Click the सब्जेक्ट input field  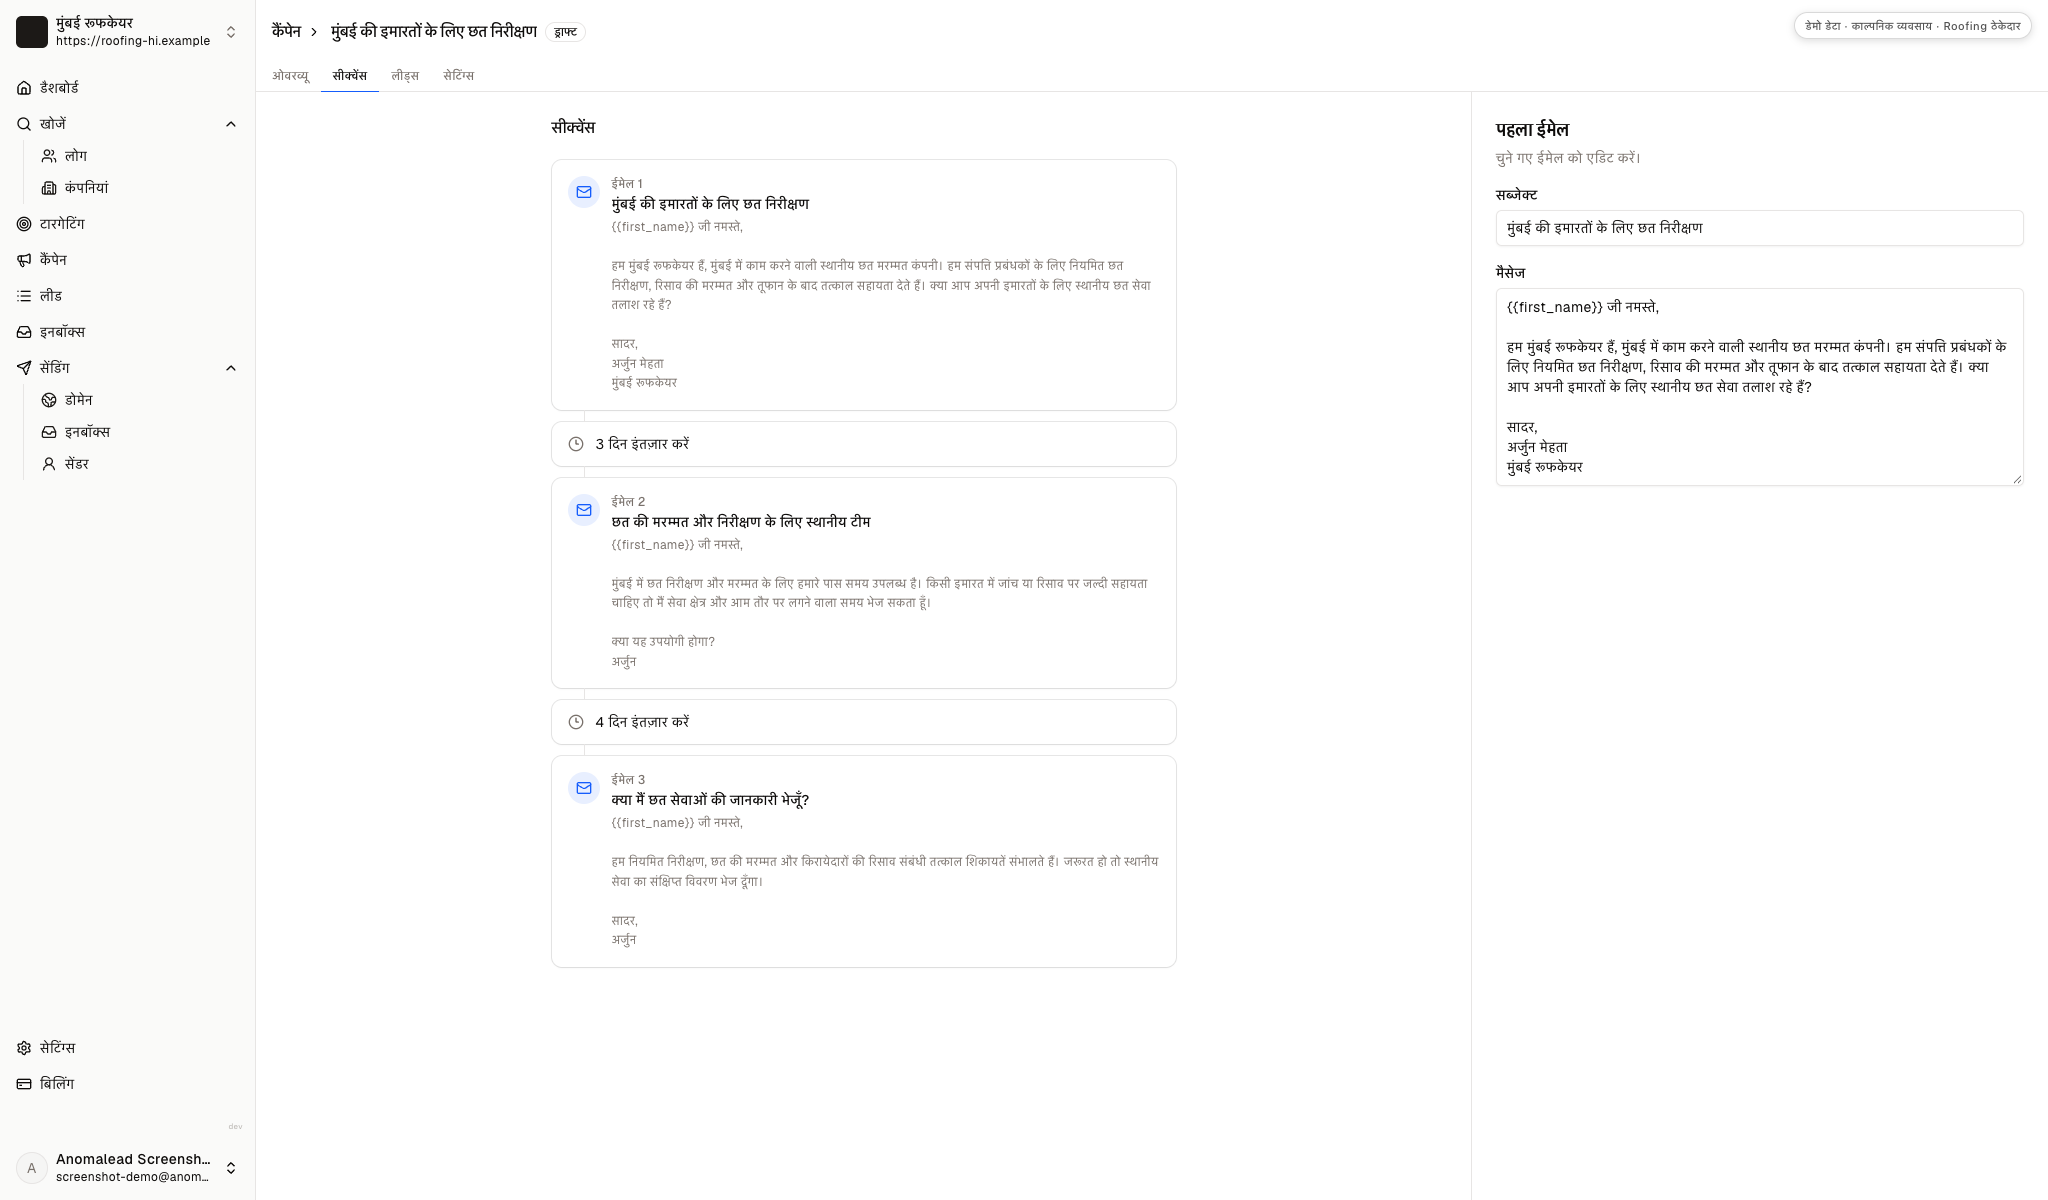pyautogui.click(x=1759, y=228)
